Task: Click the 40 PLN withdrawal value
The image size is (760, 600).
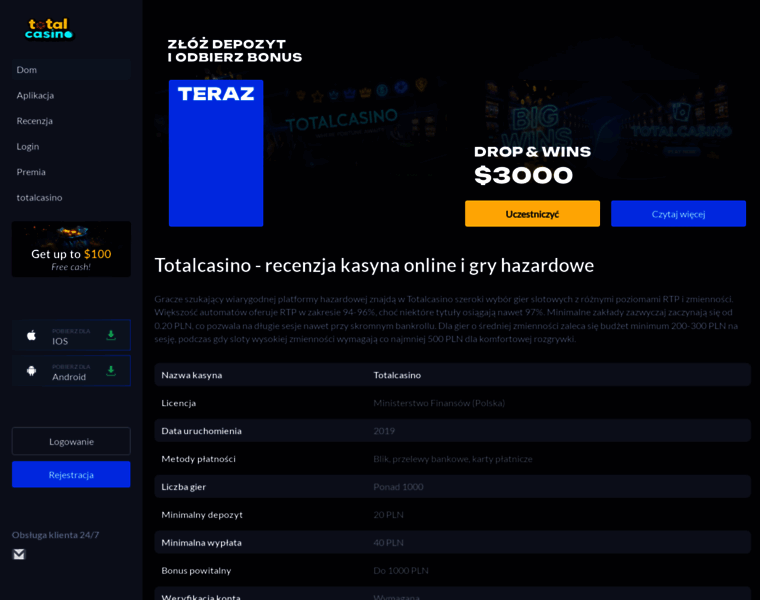Action: (x=388, y=543)
